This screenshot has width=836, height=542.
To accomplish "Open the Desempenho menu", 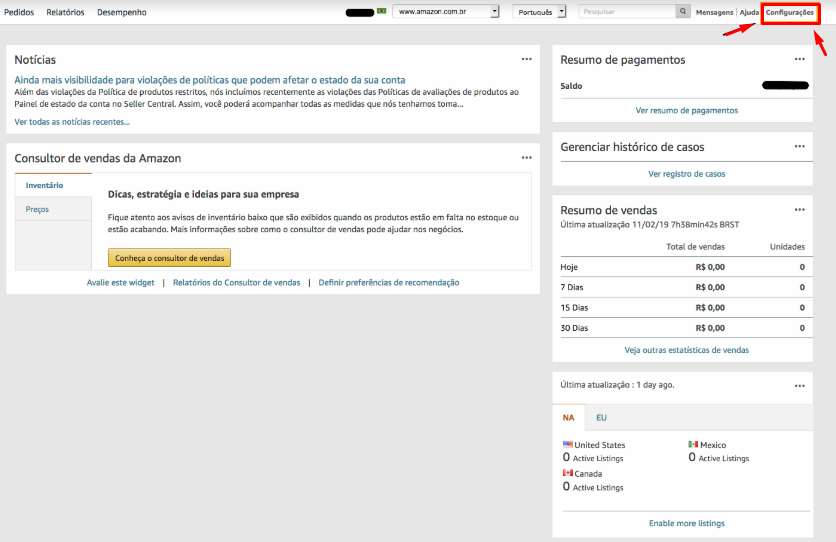I will [x=122, y=12].
